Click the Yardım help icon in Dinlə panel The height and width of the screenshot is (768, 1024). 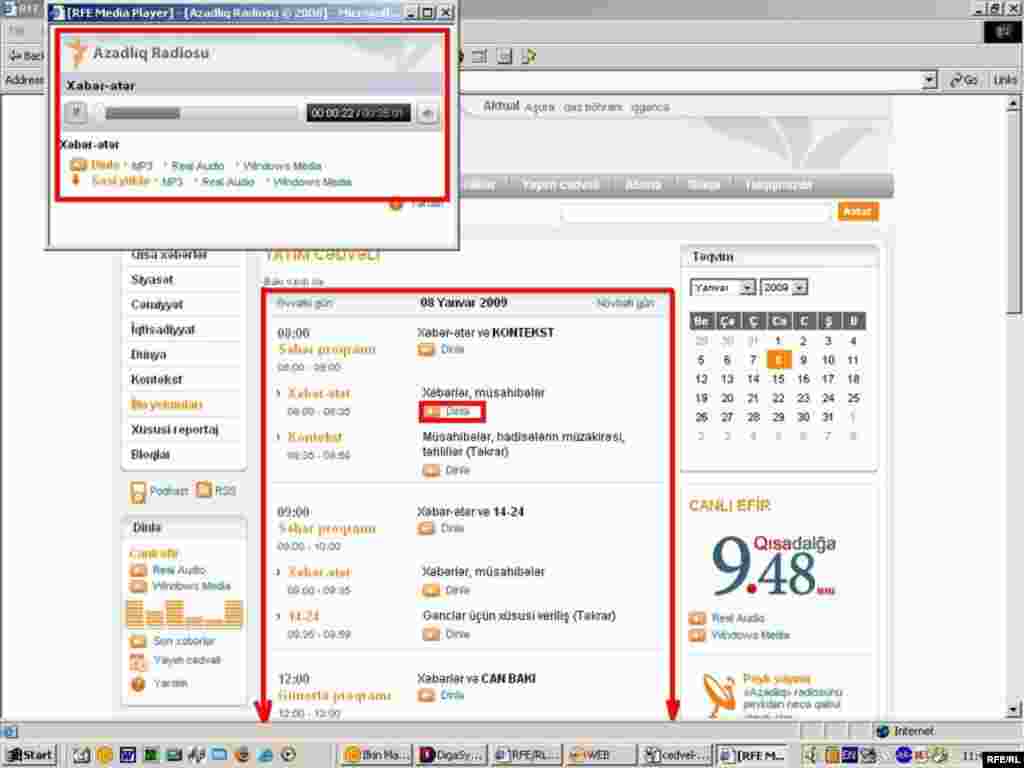click(x=138, y=684)
